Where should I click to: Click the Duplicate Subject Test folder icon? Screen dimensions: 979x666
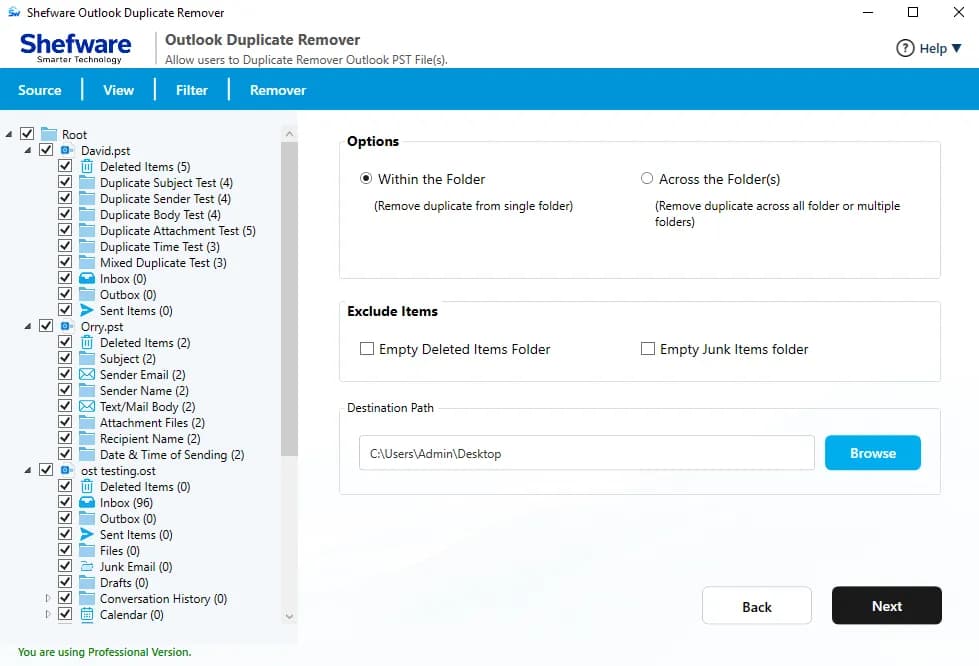87,182
